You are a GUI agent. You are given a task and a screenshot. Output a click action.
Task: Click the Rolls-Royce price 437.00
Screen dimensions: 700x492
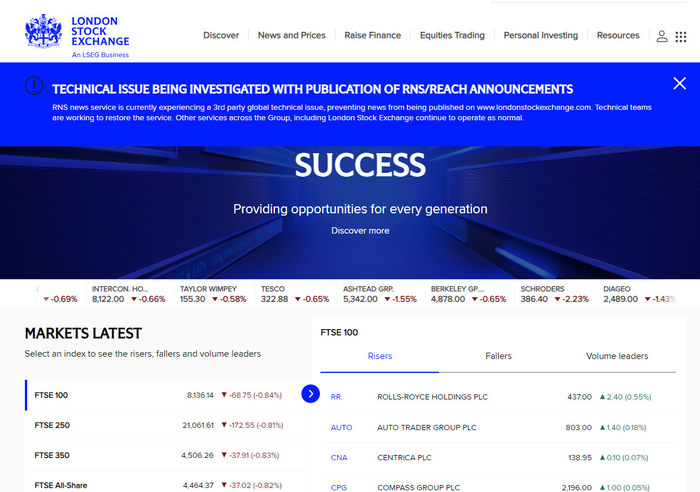coord(579,397)
